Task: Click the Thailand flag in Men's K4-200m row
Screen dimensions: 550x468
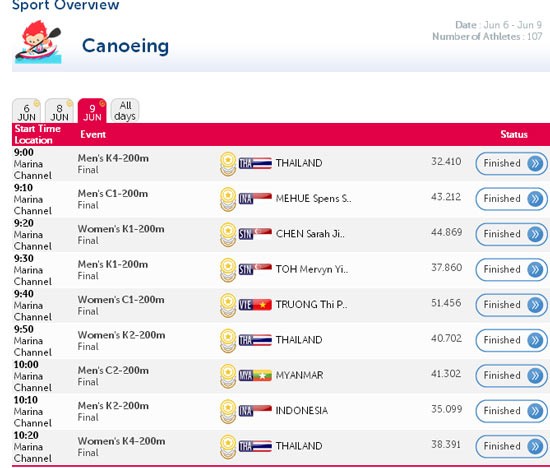Action: click(x=255, y=163)
